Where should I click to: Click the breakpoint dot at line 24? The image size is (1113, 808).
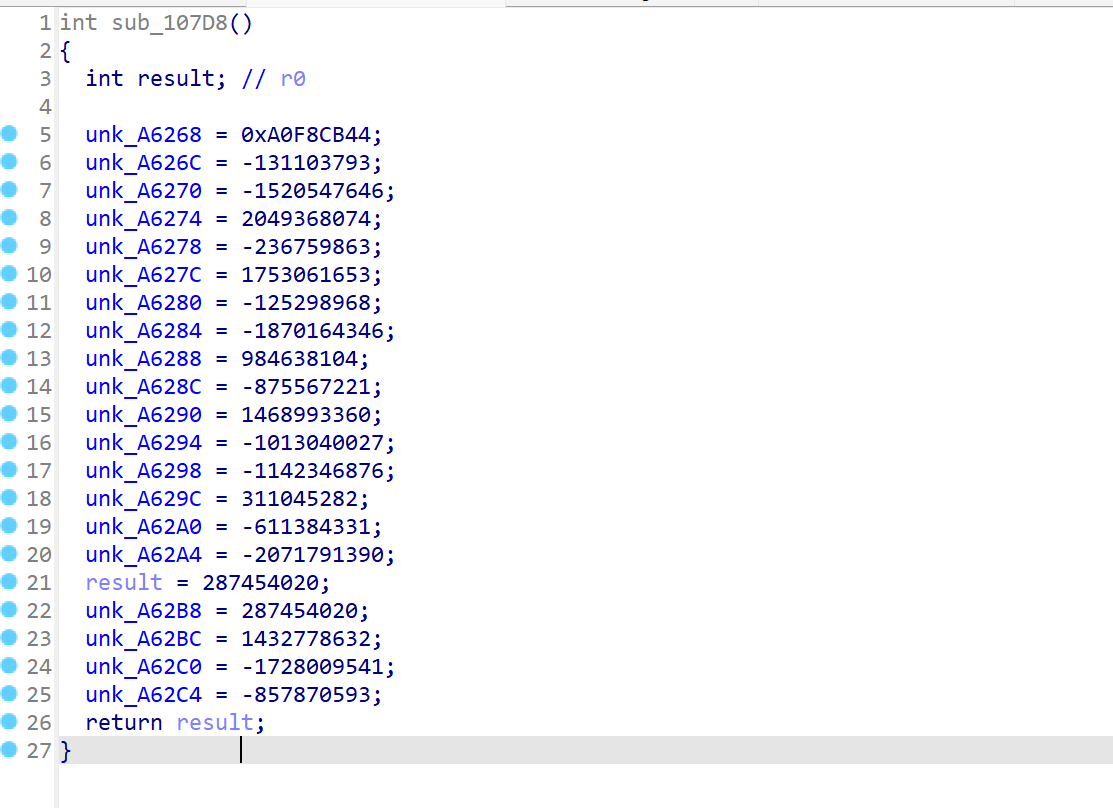tap(9, 666)
